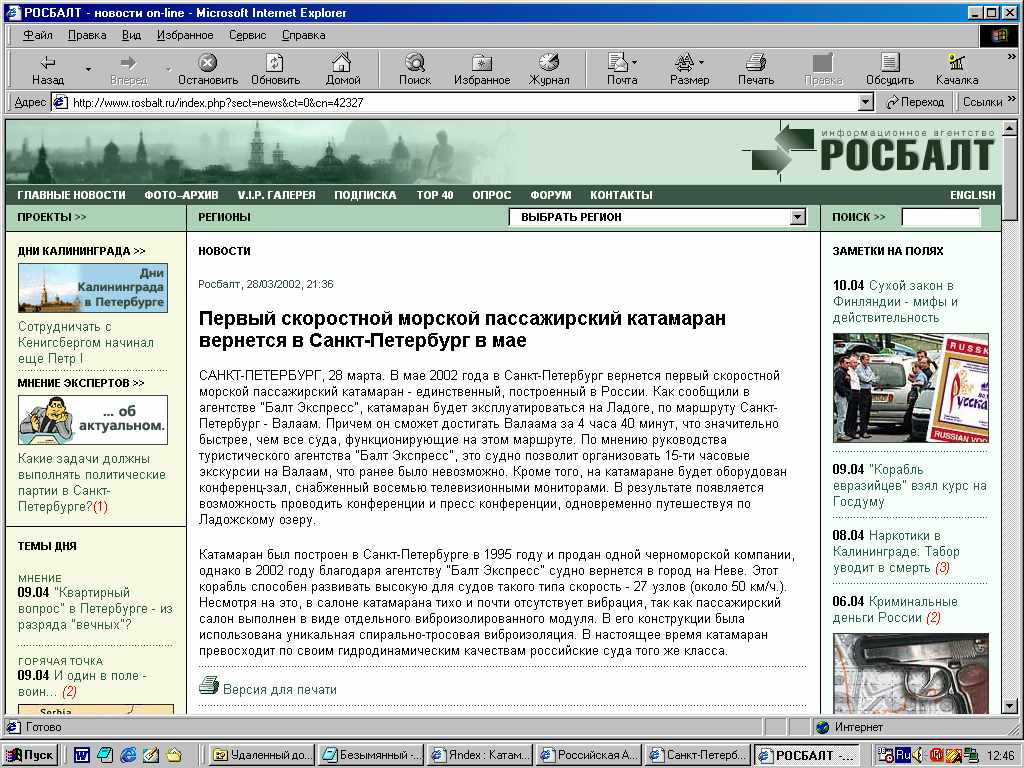Image resolution: width=1024 pixels, height=768 pixels.
Task: Open the address bar dropdown list
Action: 865,102
